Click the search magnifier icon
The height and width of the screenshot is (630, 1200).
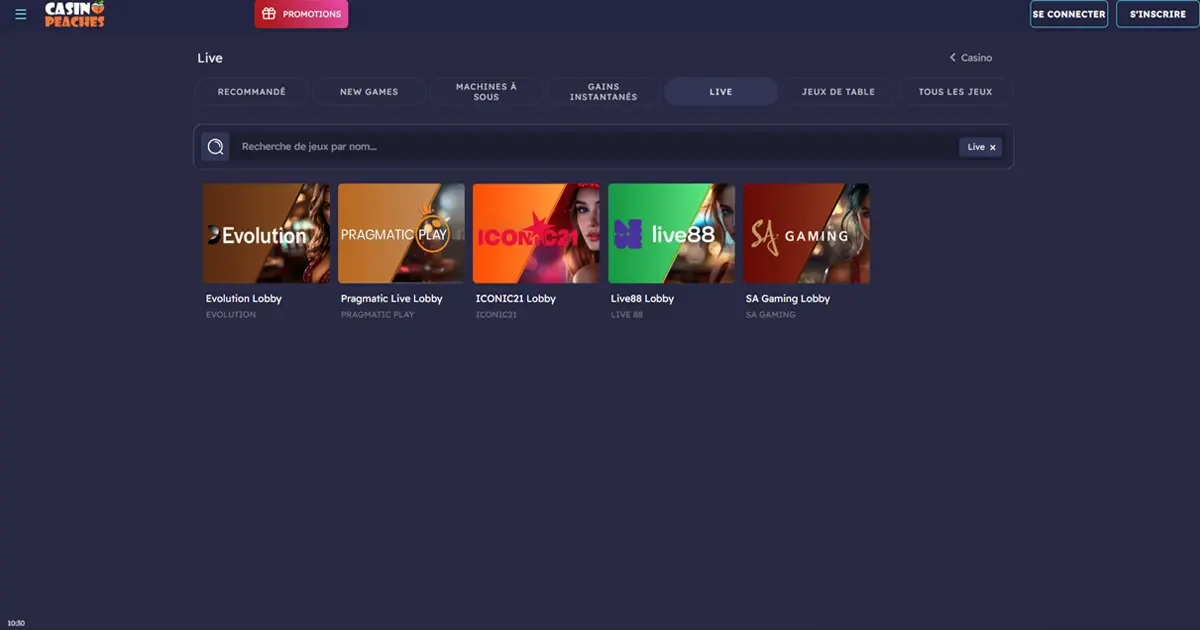click(x=215, y=147)
